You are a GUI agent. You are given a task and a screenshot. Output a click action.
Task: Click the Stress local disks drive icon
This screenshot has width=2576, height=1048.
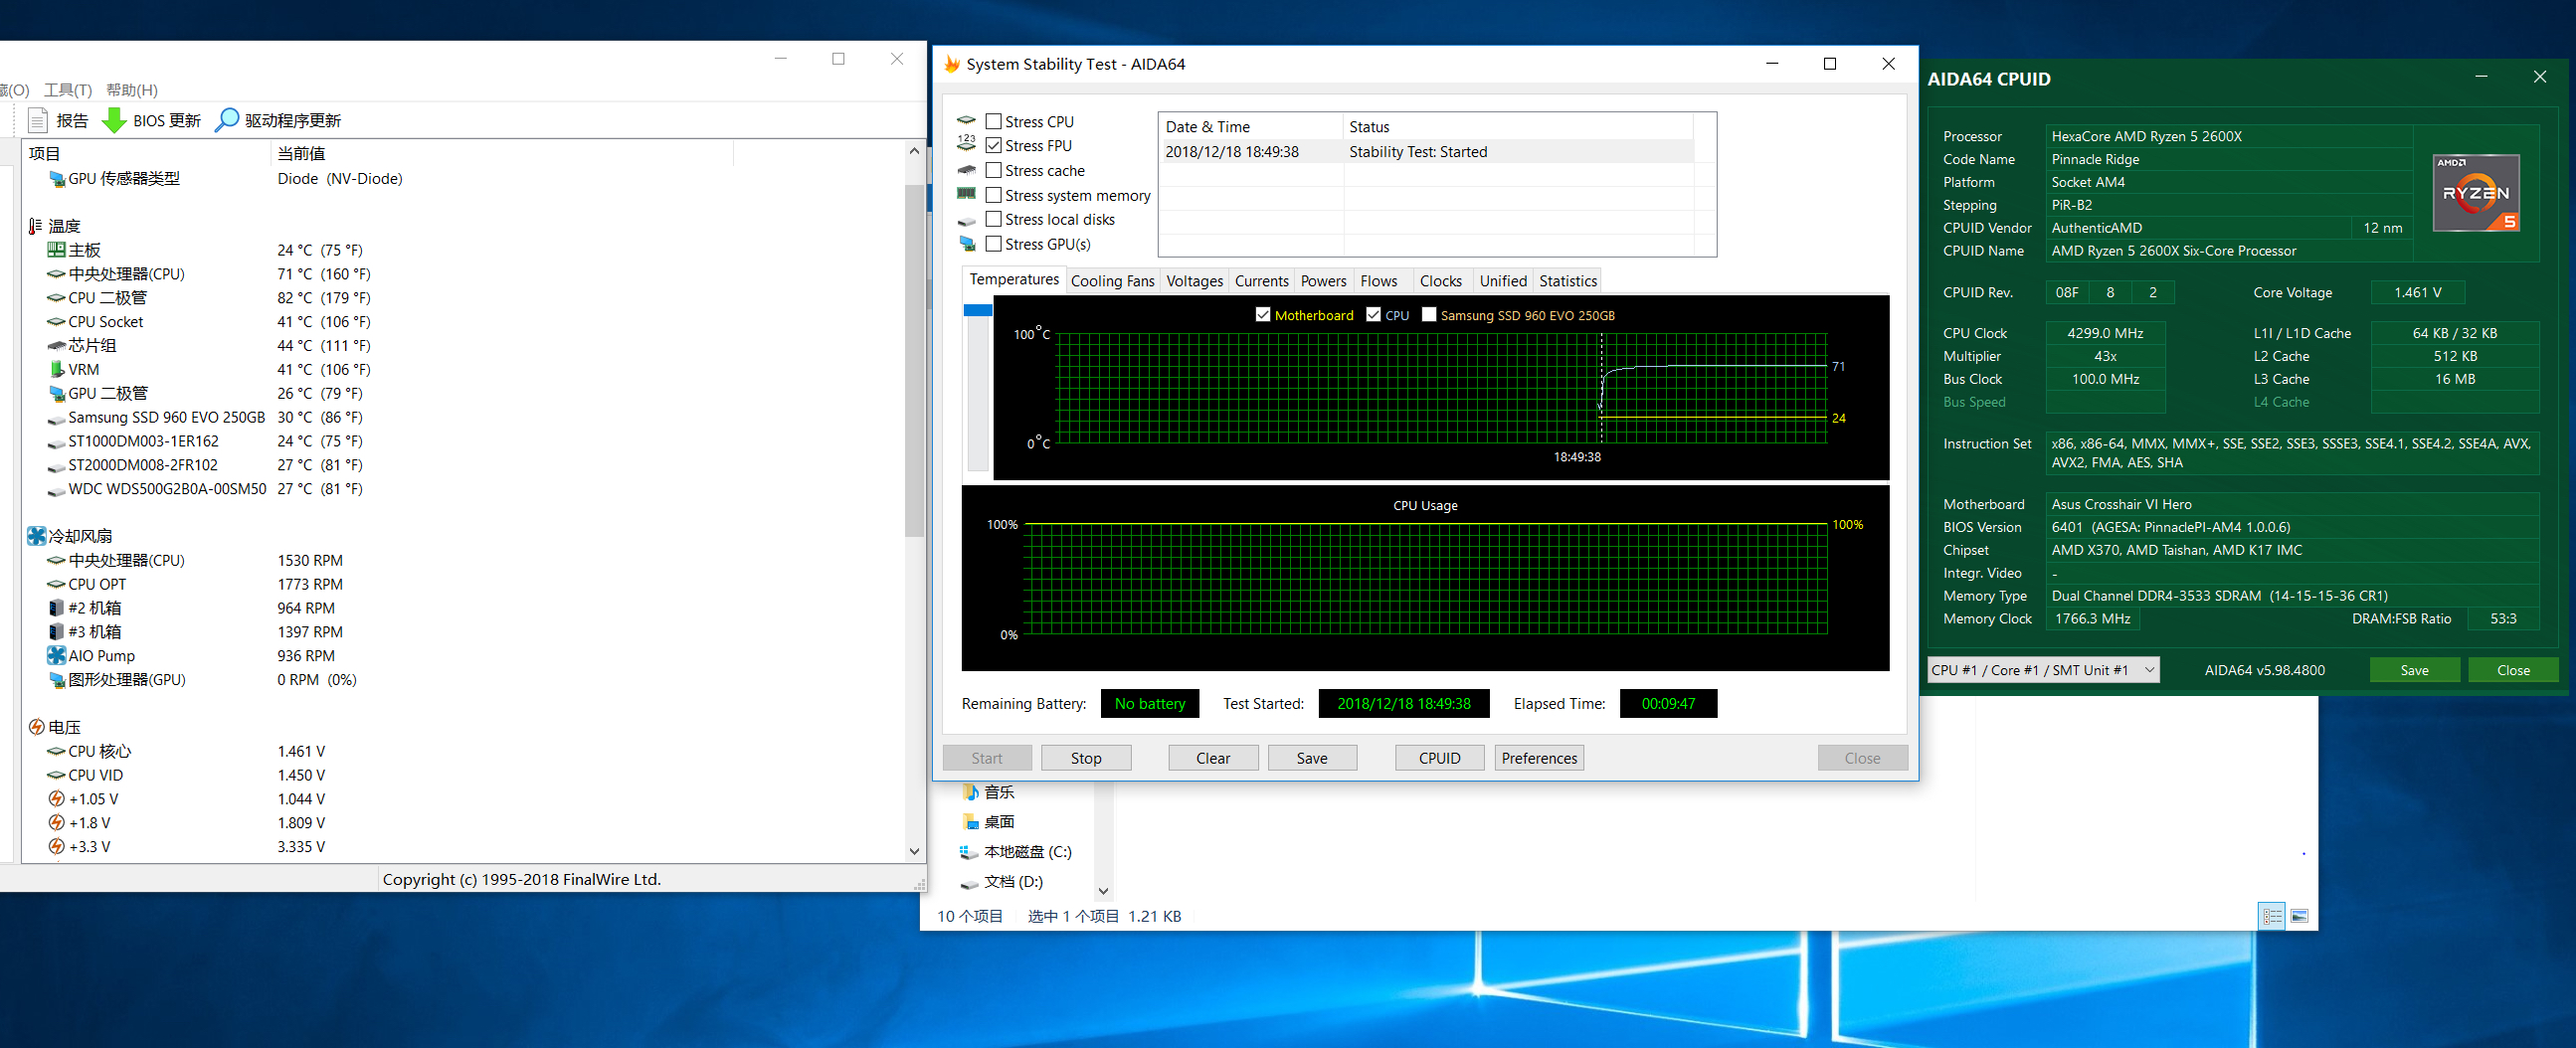point(966,220)
